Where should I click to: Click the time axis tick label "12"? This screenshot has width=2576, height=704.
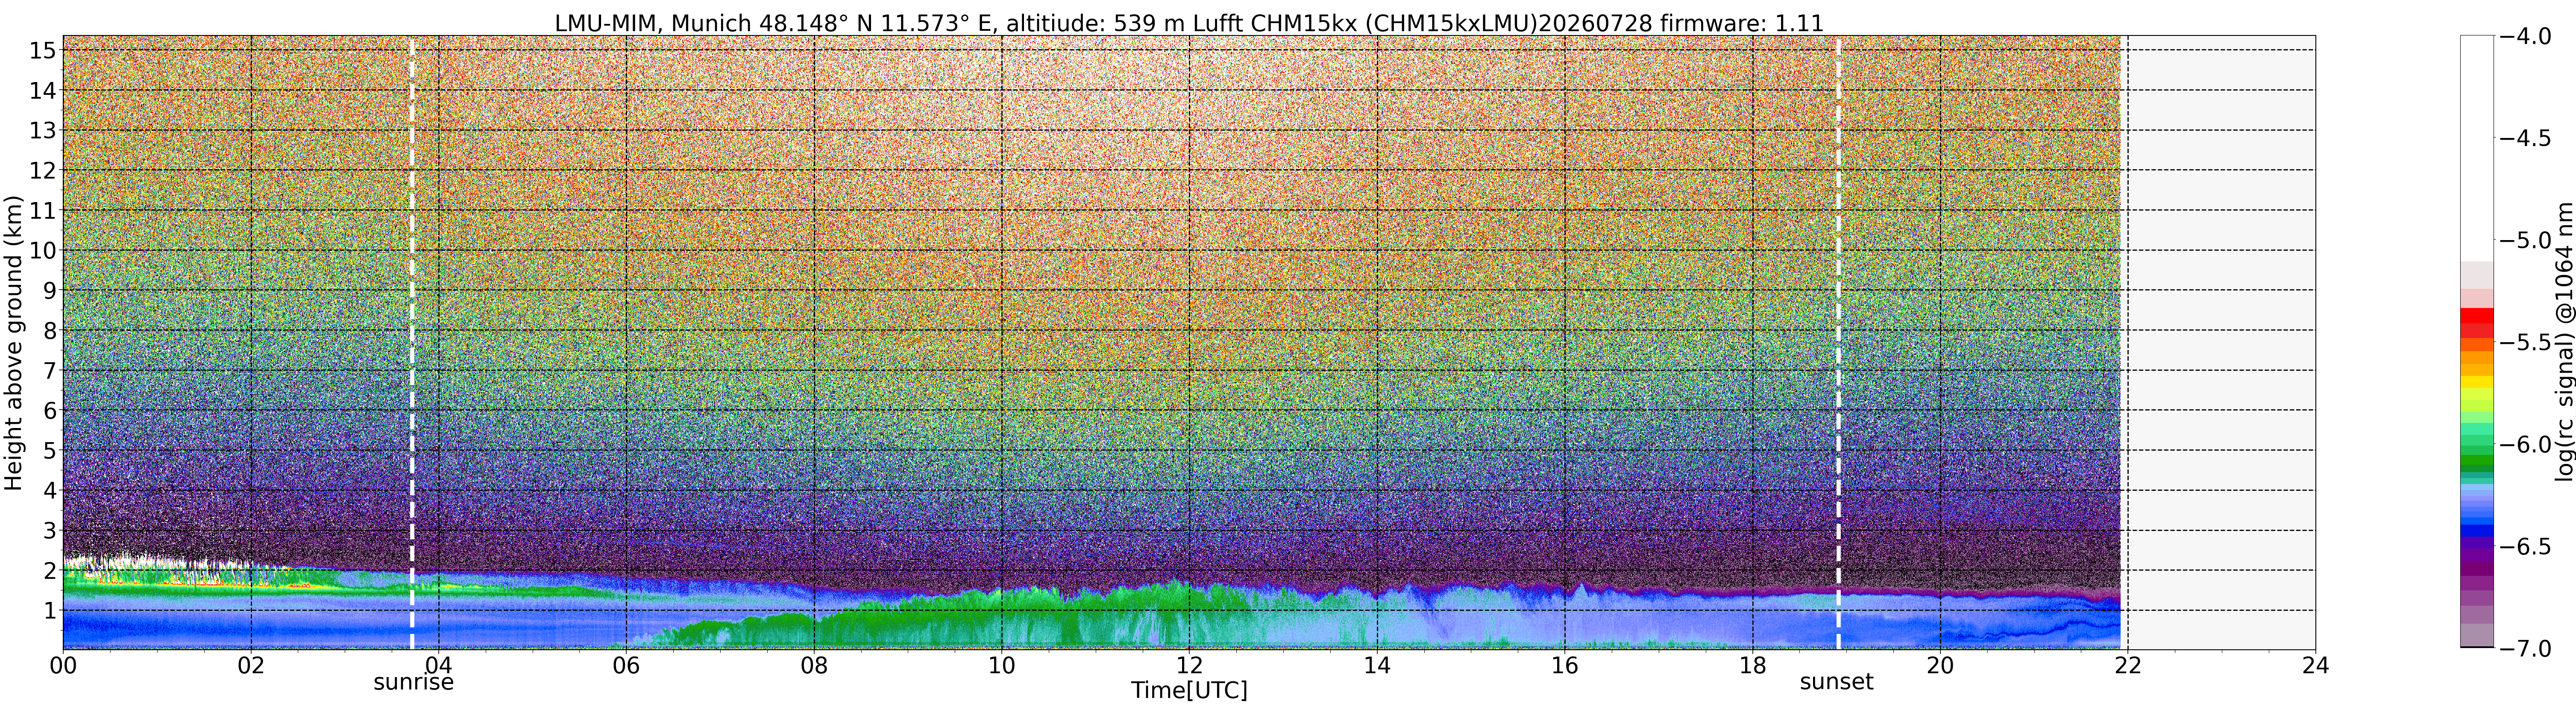(x=1189, y=666)
